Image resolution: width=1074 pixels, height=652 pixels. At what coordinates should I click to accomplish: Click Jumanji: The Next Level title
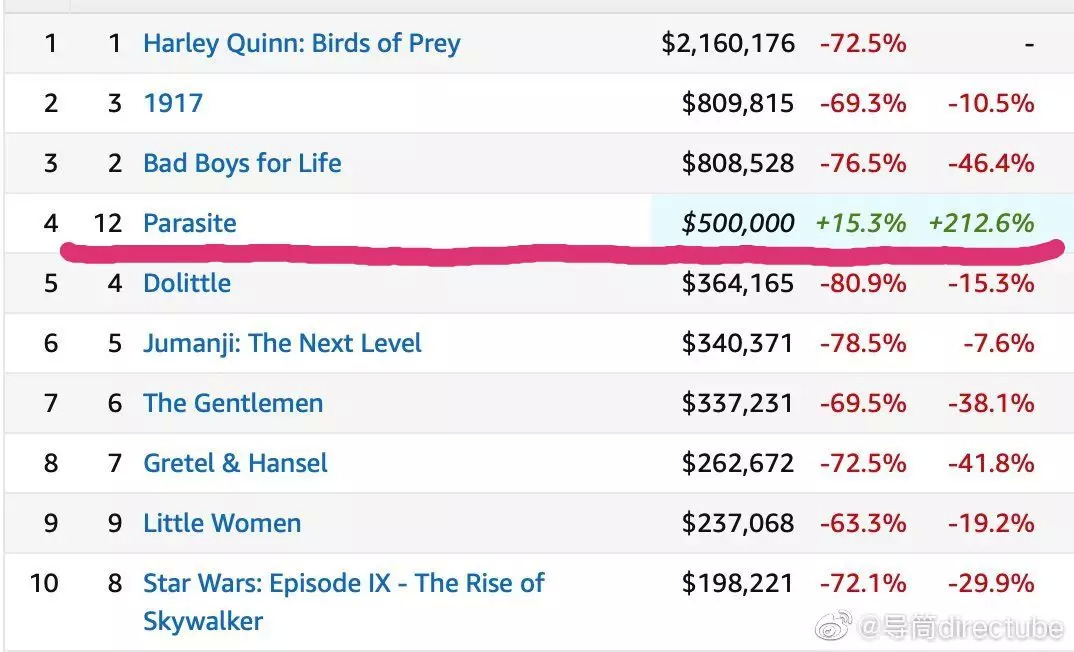(x=282, y=343)
